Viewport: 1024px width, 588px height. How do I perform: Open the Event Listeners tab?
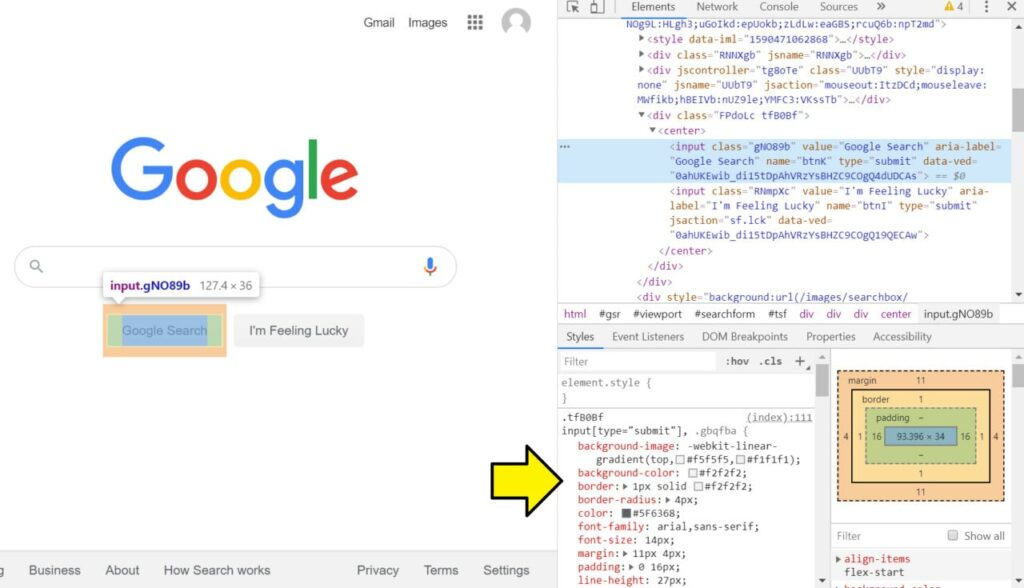click(648, 337)
